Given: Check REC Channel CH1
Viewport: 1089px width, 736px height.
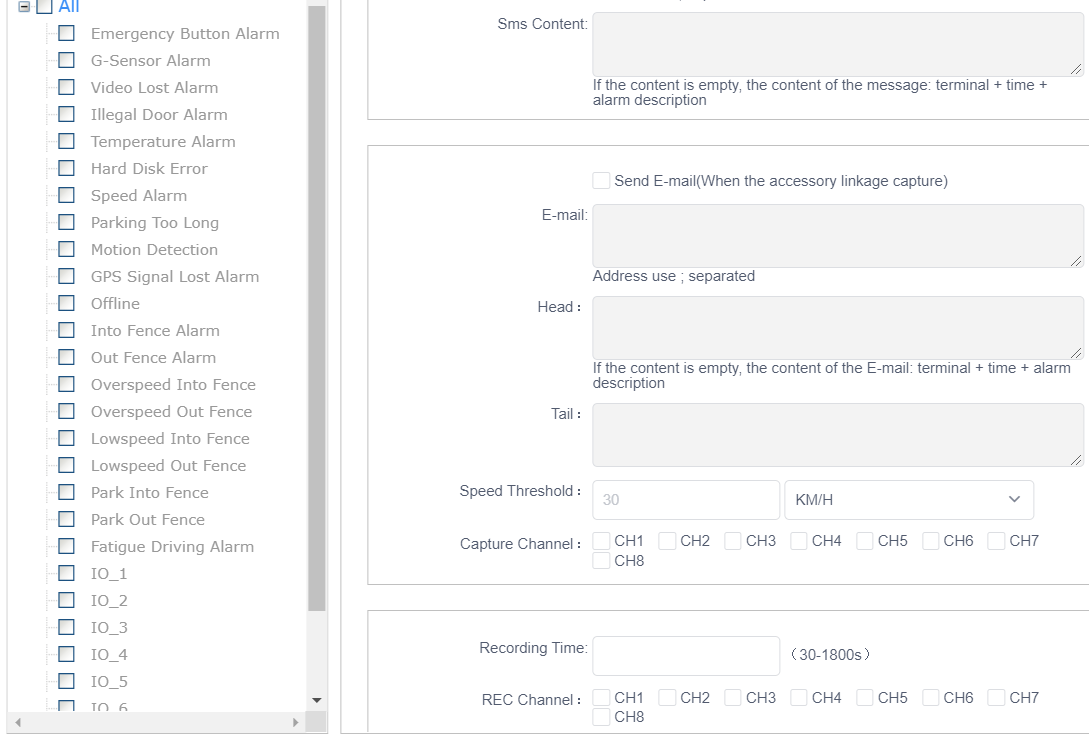Looking at the screenshot, I should [601, 697].
